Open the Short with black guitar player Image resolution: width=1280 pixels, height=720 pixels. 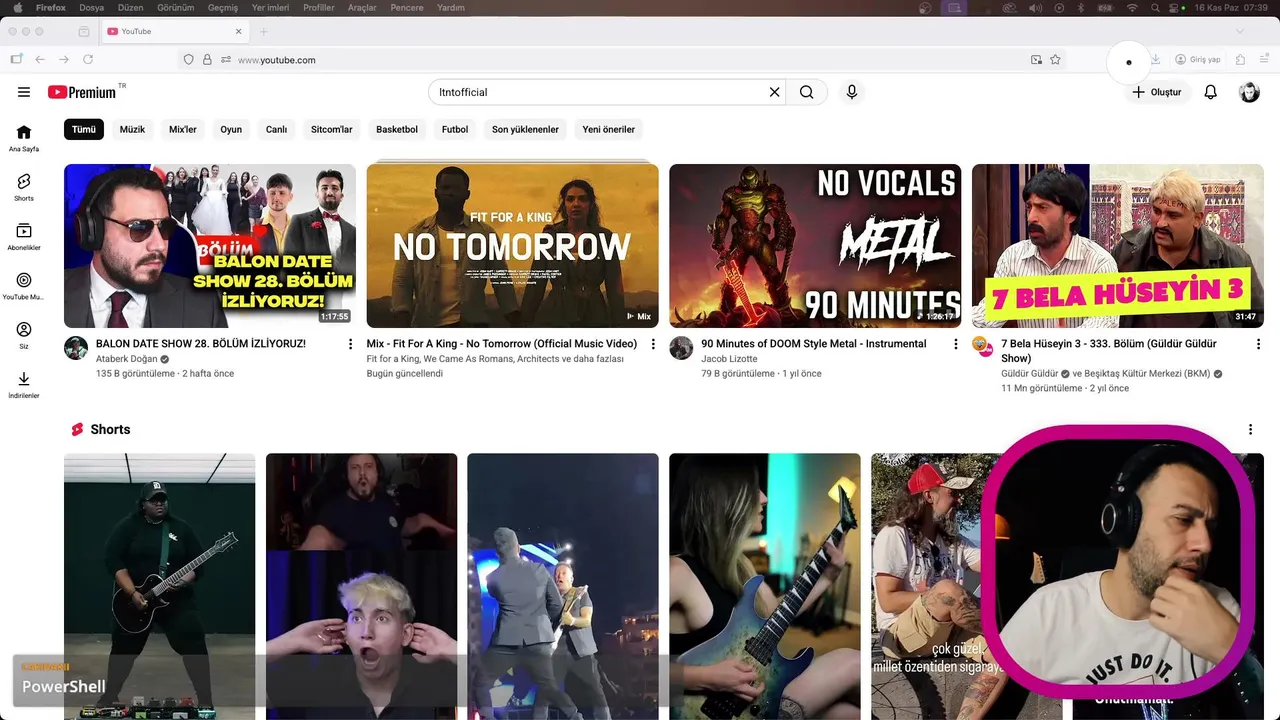click(160, 586)
